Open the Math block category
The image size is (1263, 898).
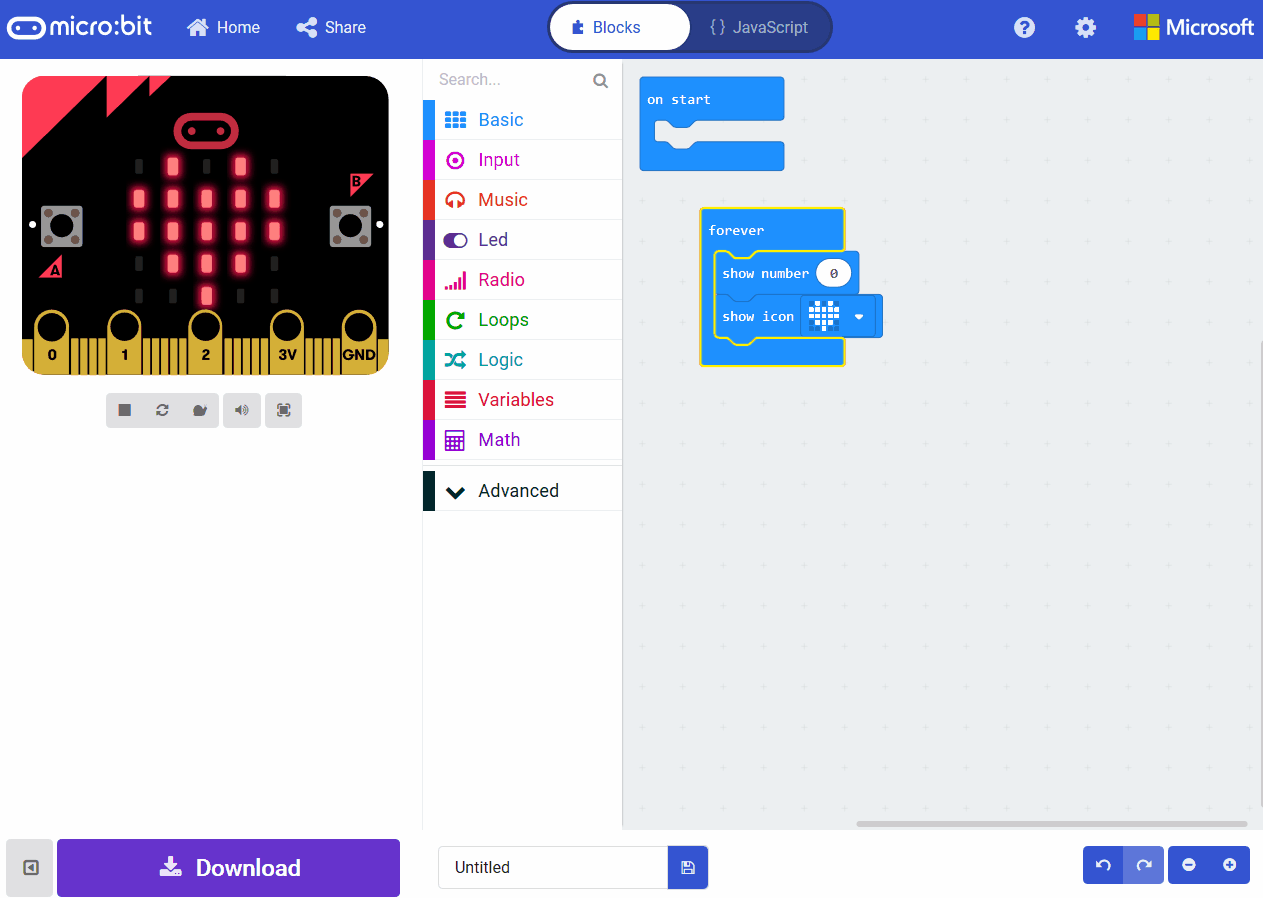point(522,440)
